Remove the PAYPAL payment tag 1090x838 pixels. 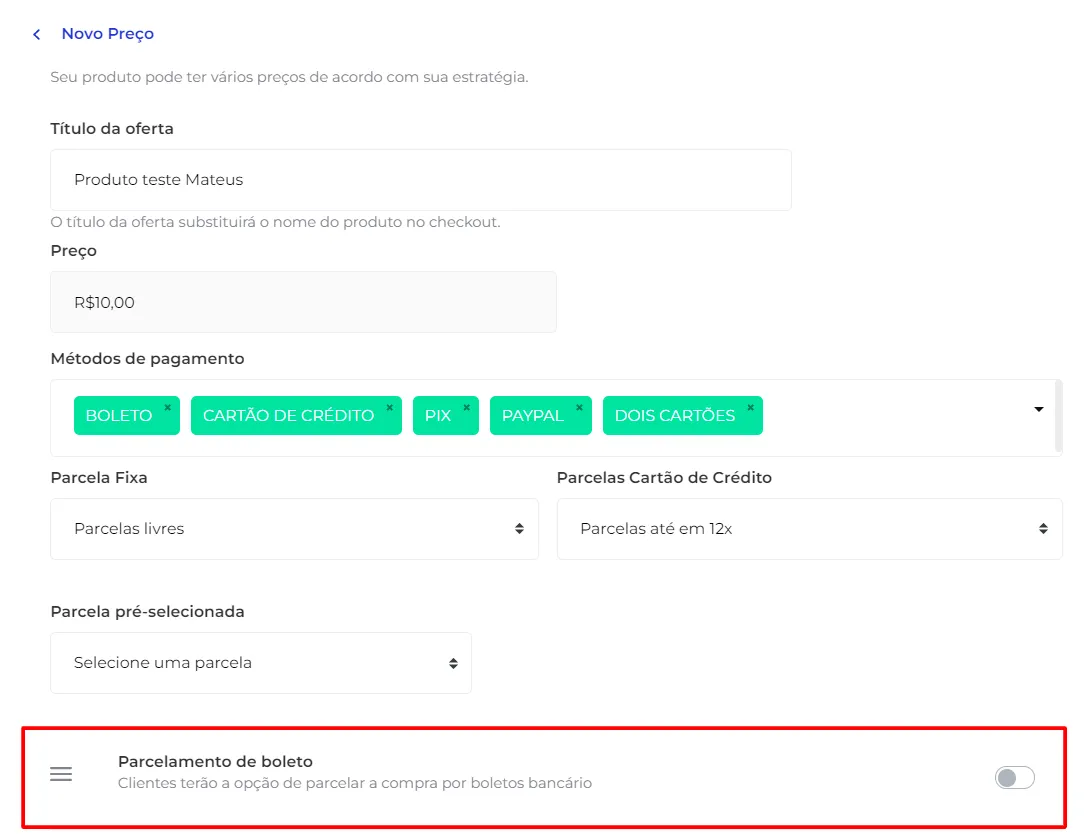579,408
